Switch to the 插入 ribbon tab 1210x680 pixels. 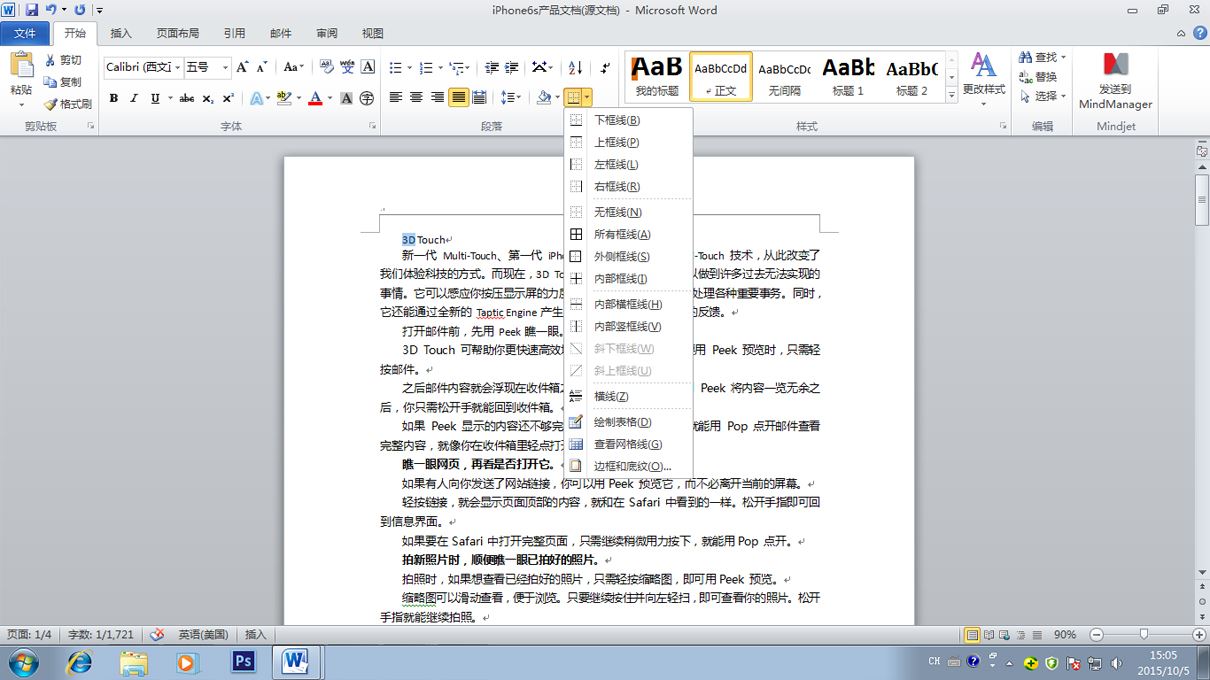click(x=121, y=33)
